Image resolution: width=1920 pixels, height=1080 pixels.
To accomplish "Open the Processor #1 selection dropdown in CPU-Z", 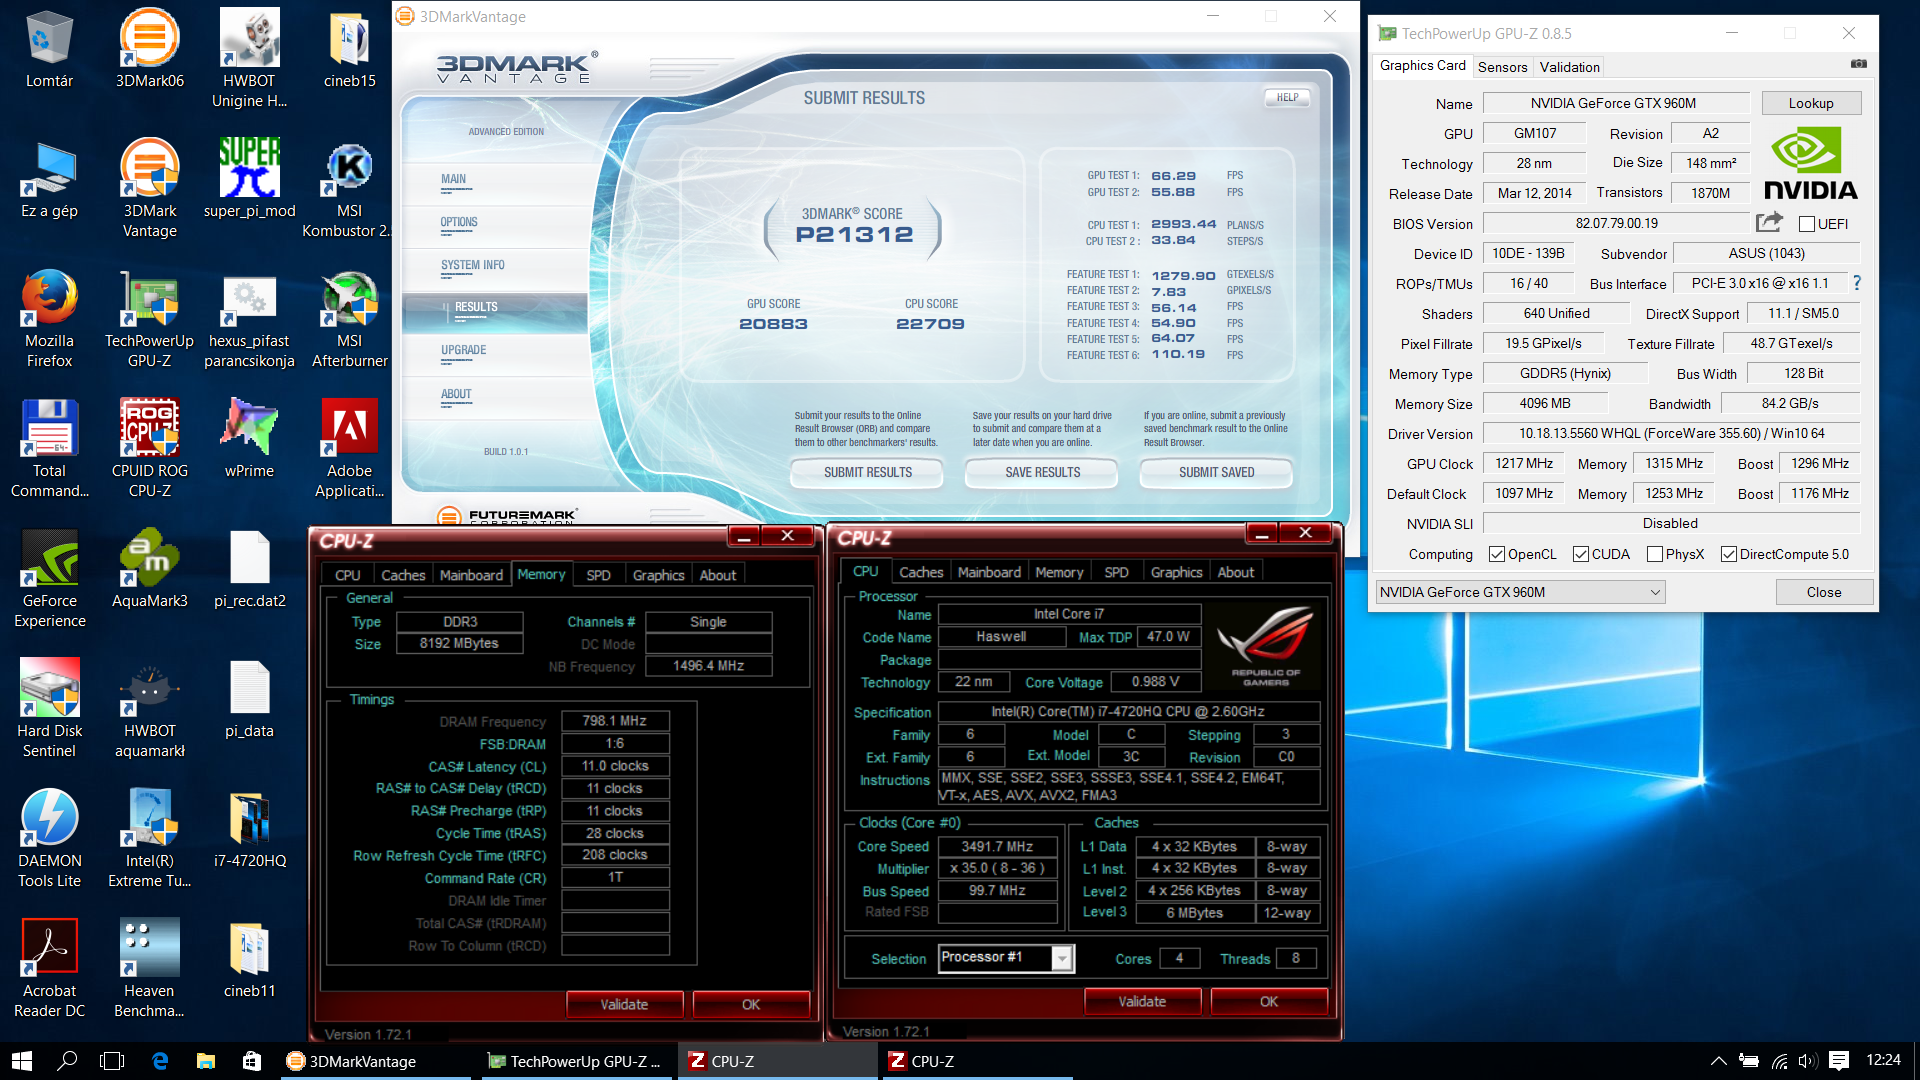I will 1062,958.
